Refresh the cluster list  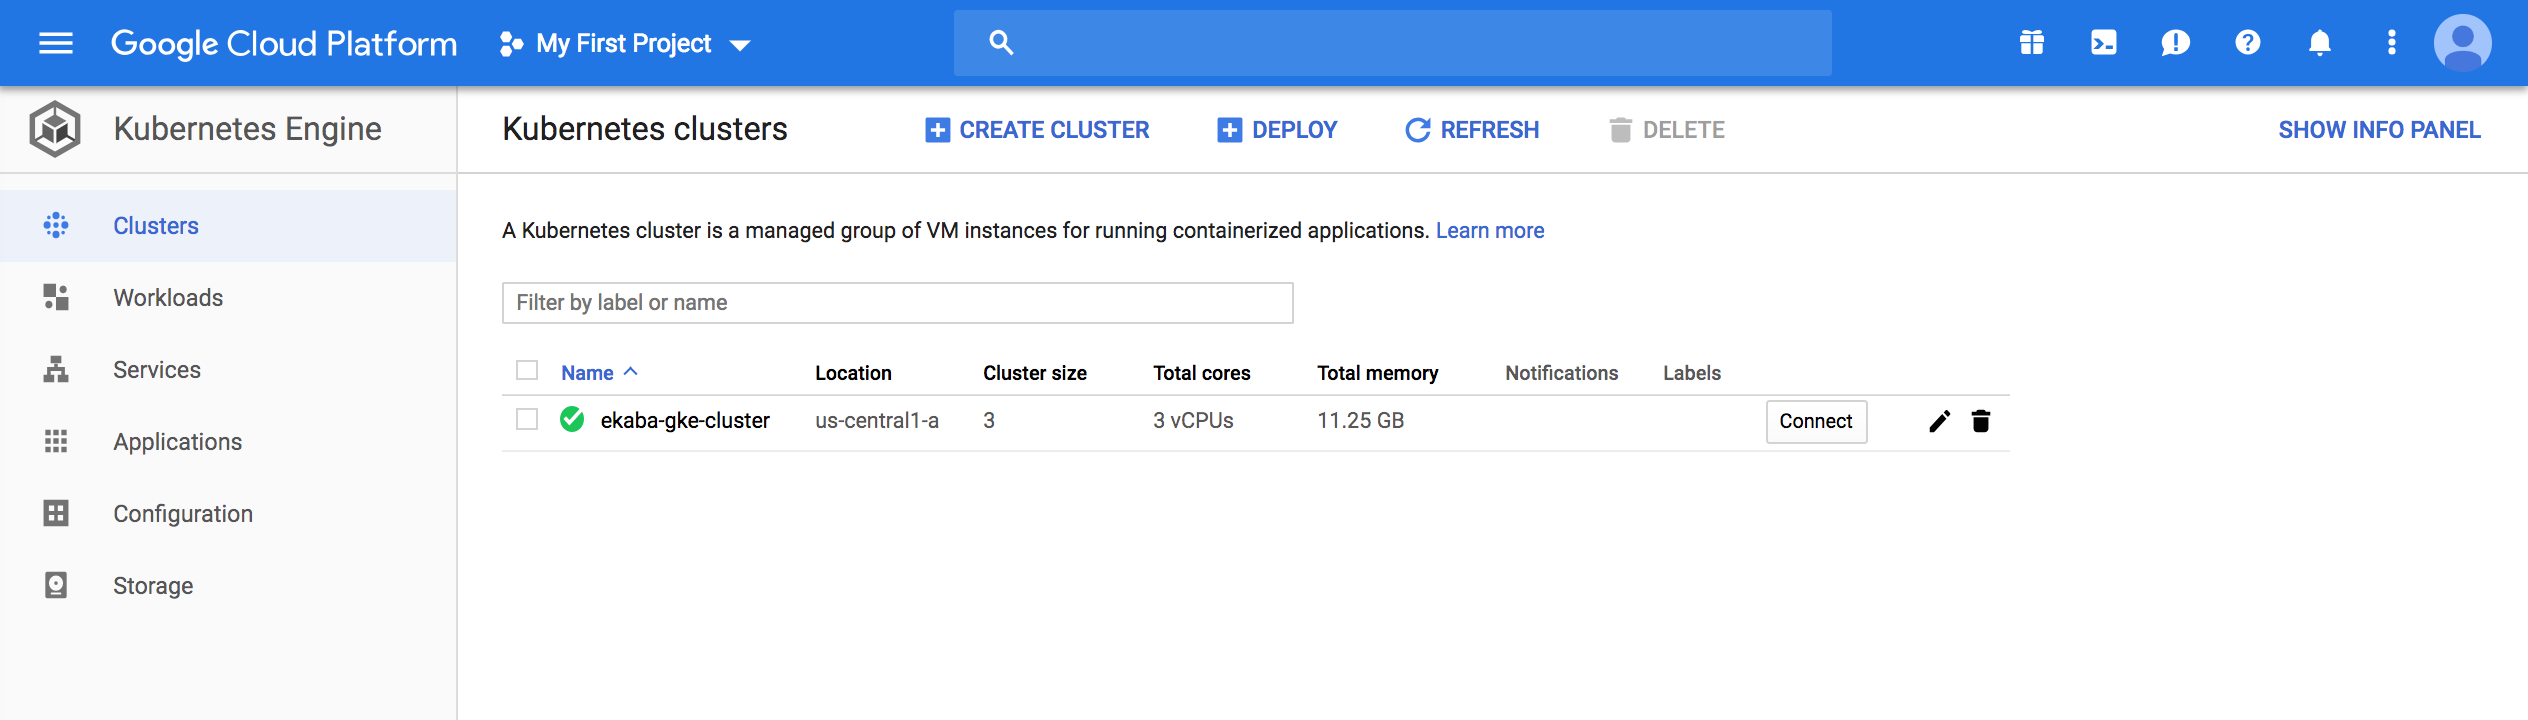point(1472,130)
